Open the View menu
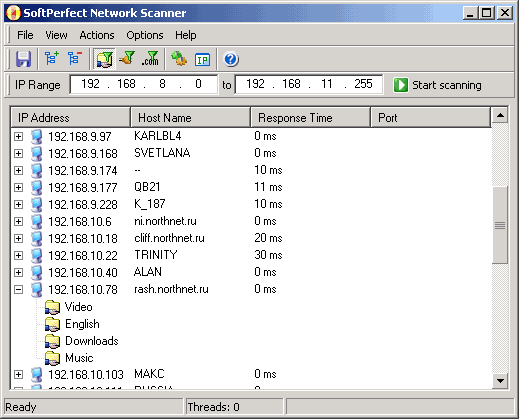519x419 pixels. coord(56,35)
